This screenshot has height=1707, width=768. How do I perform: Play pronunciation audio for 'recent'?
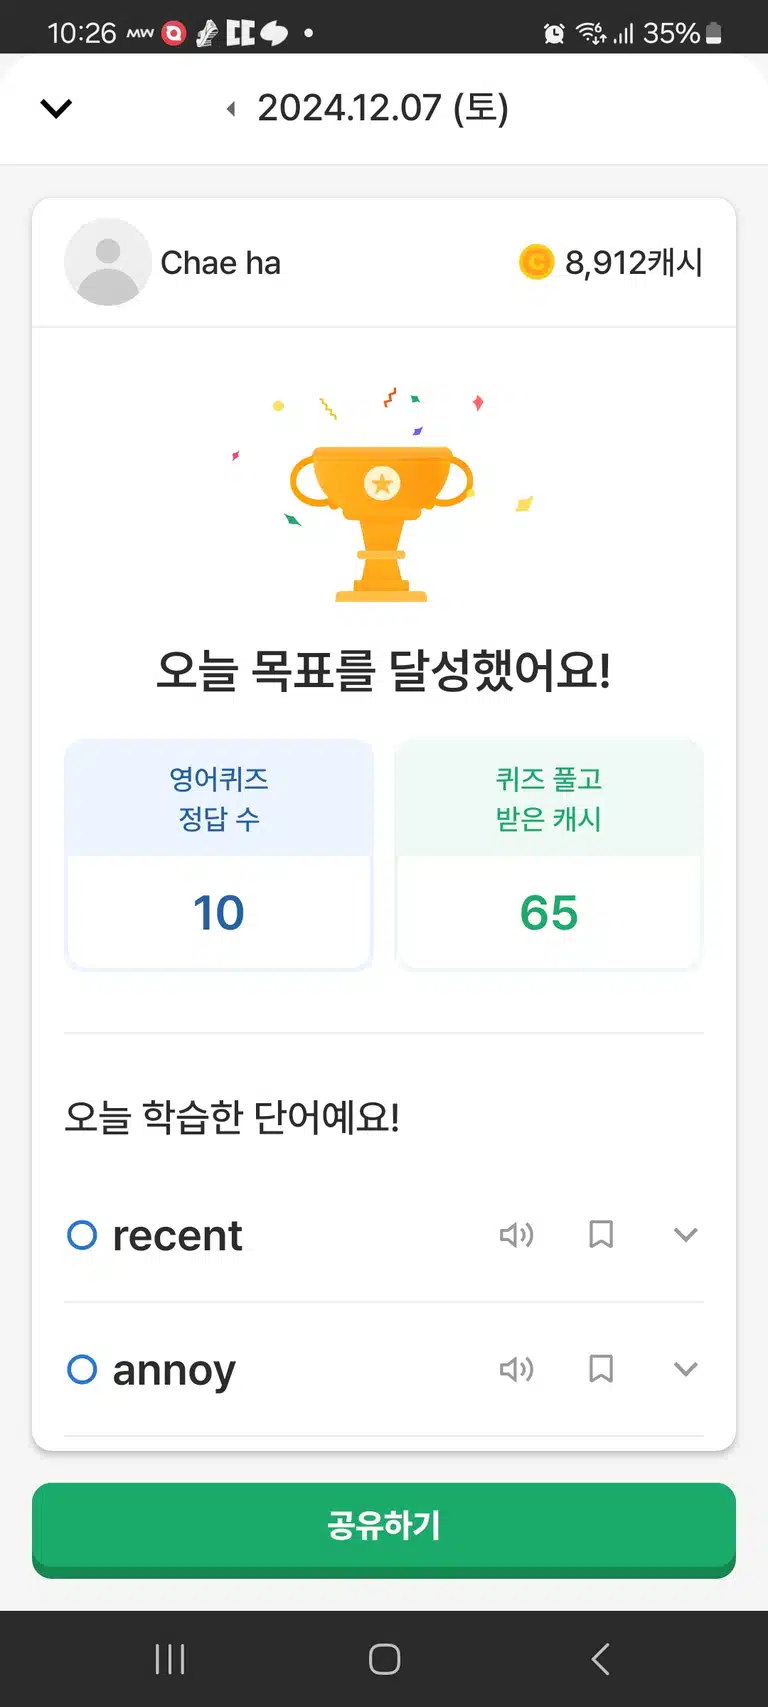(517, 1235)
